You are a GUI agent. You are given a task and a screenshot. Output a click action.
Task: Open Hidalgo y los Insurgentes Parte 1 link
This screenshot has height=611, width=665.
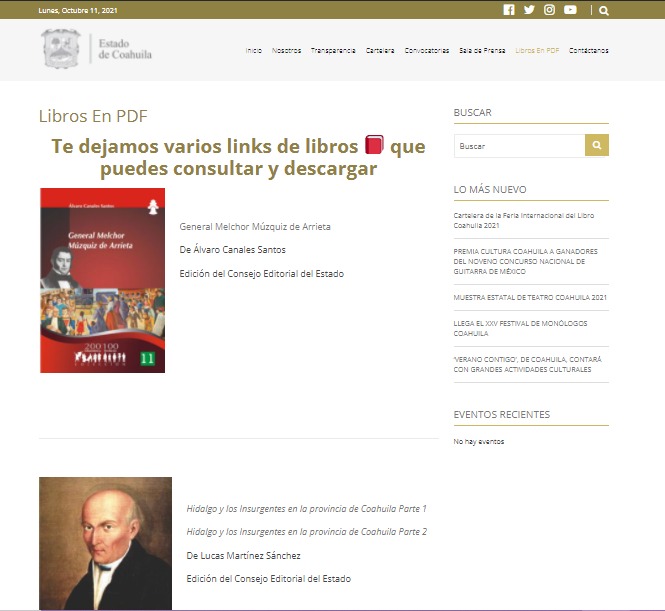[x=306, y=508]
